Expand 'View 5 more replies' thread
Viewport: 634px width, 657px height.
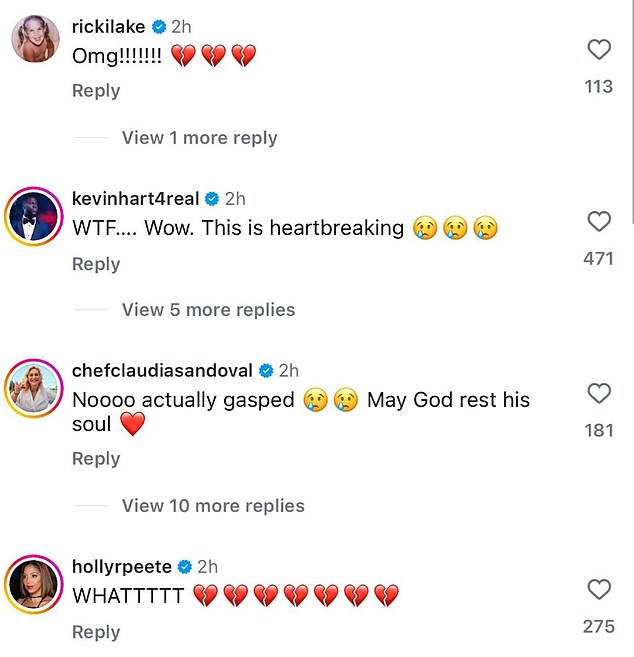coord(208,310)
